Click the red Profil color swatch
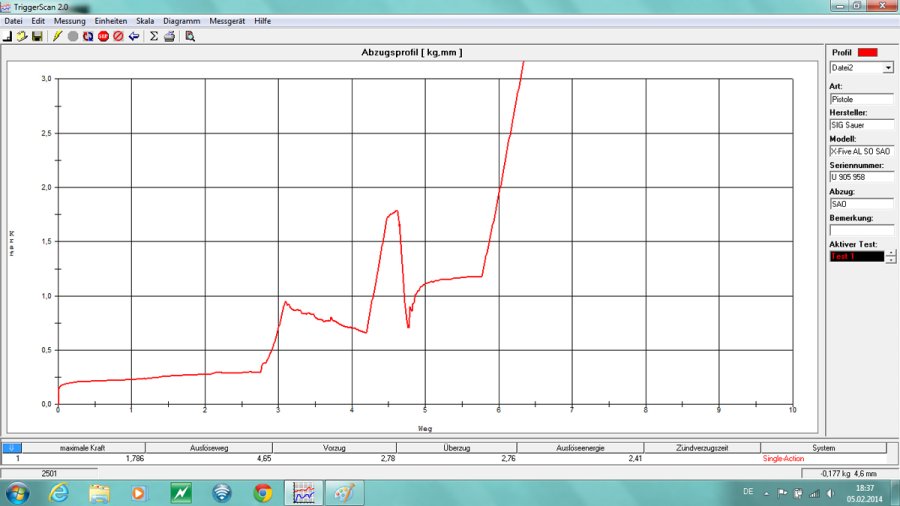 point(867,51)
